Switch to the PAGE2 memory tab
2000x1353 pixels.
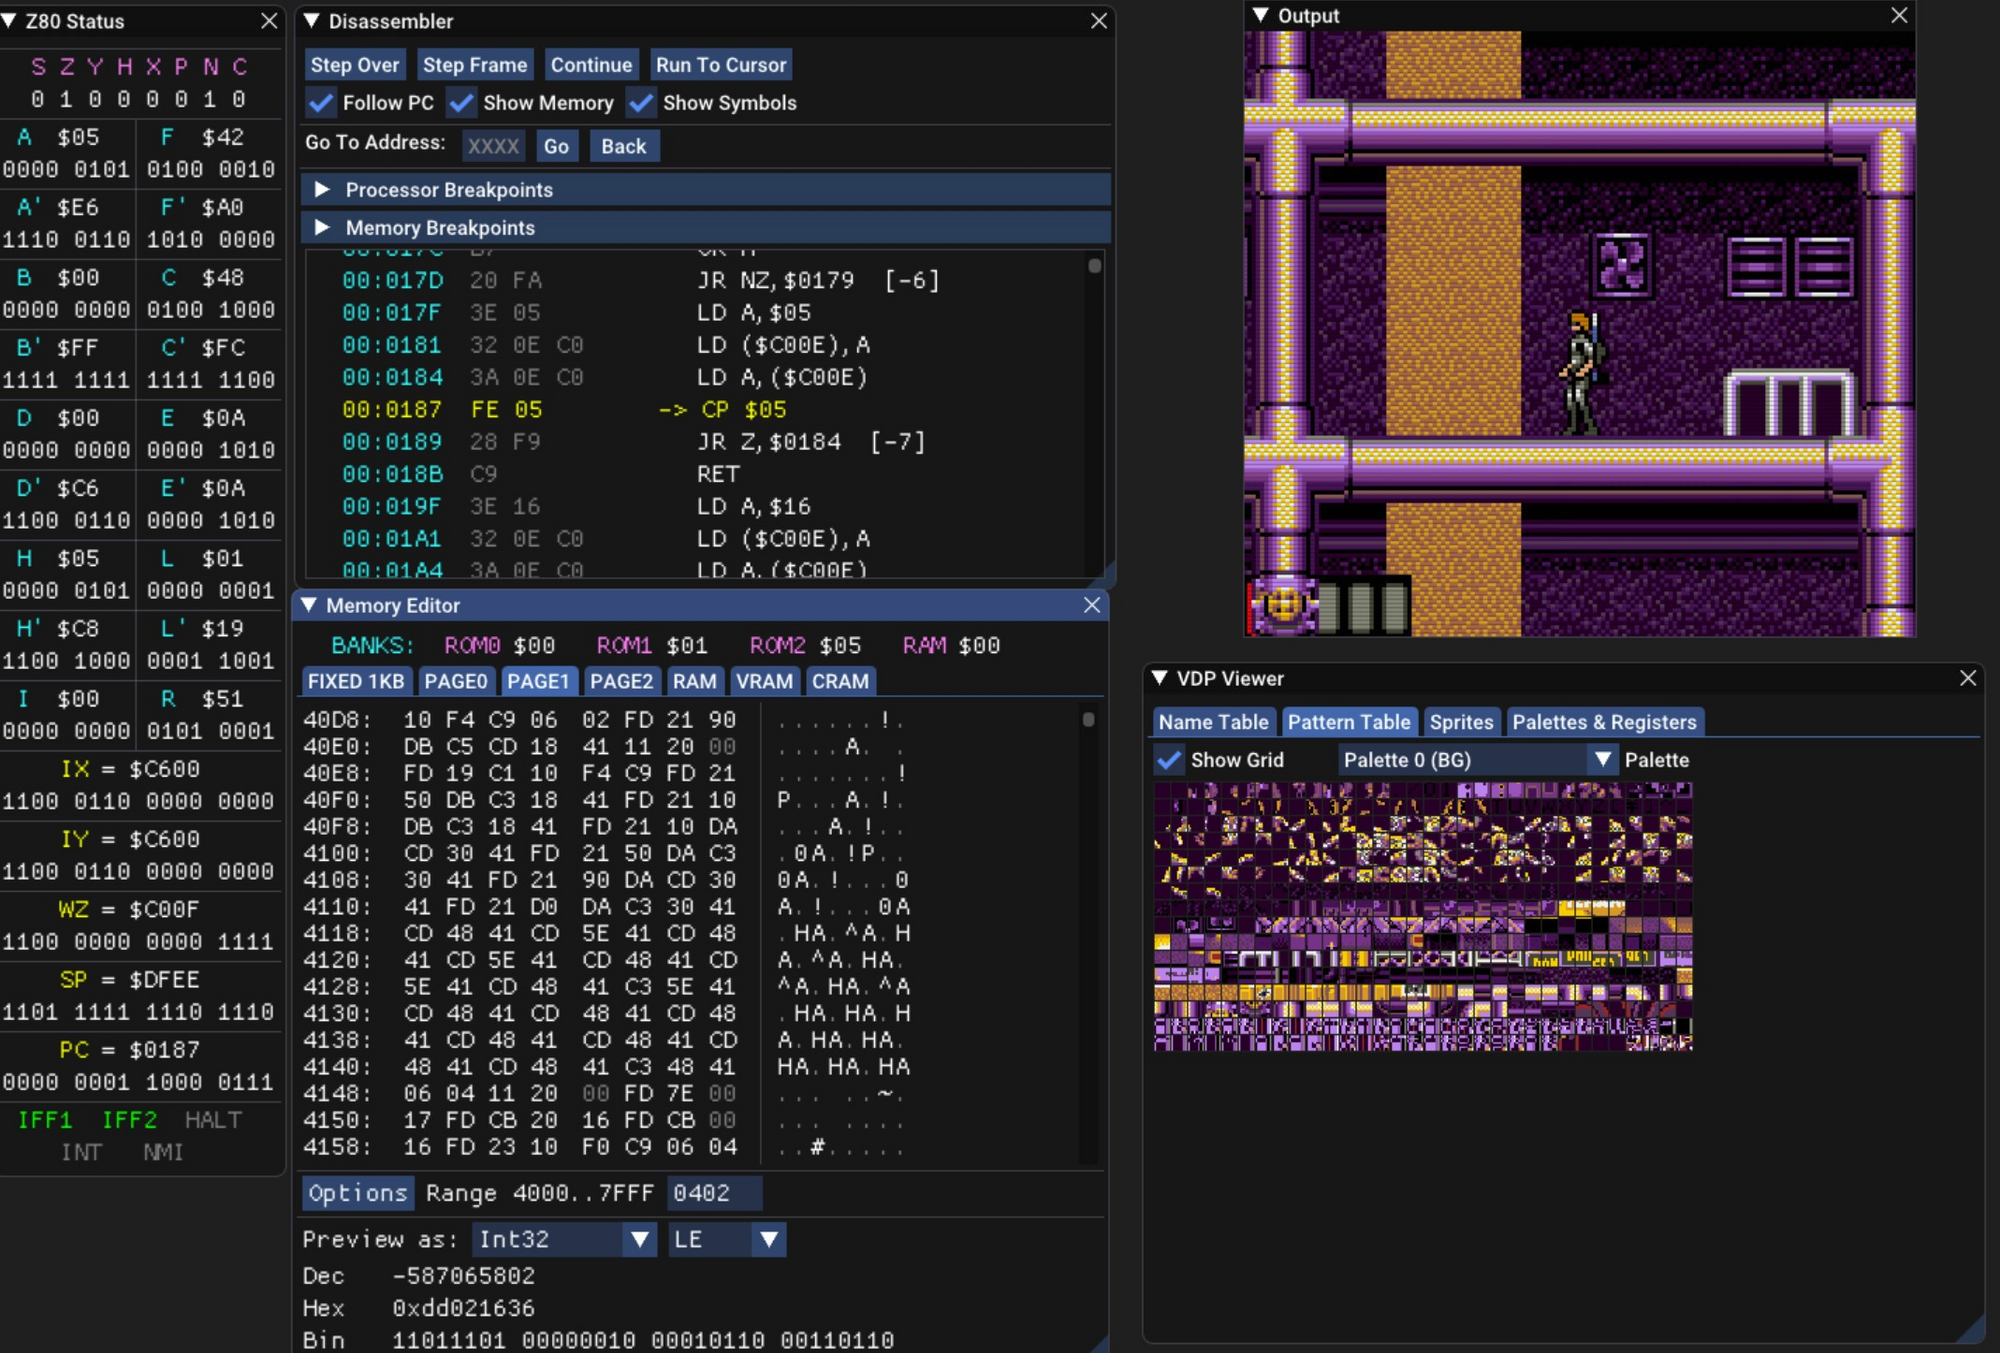pos(621,681)
